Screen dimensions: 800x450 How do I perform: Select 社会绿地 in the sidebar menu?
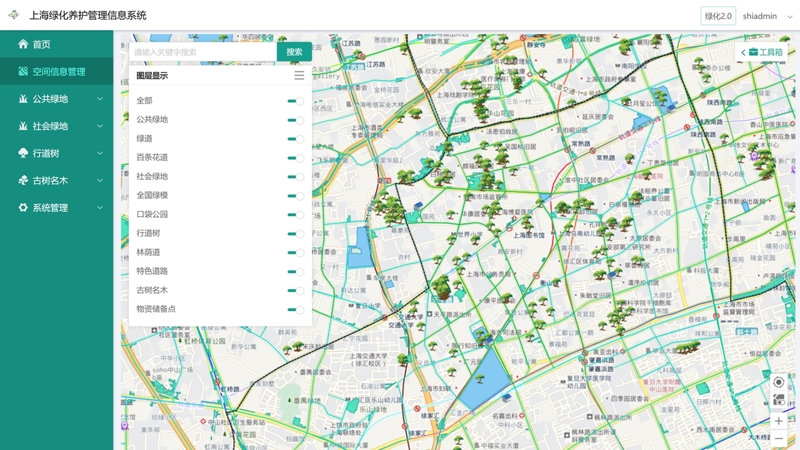pyautogui.click(x=50, y=127)
